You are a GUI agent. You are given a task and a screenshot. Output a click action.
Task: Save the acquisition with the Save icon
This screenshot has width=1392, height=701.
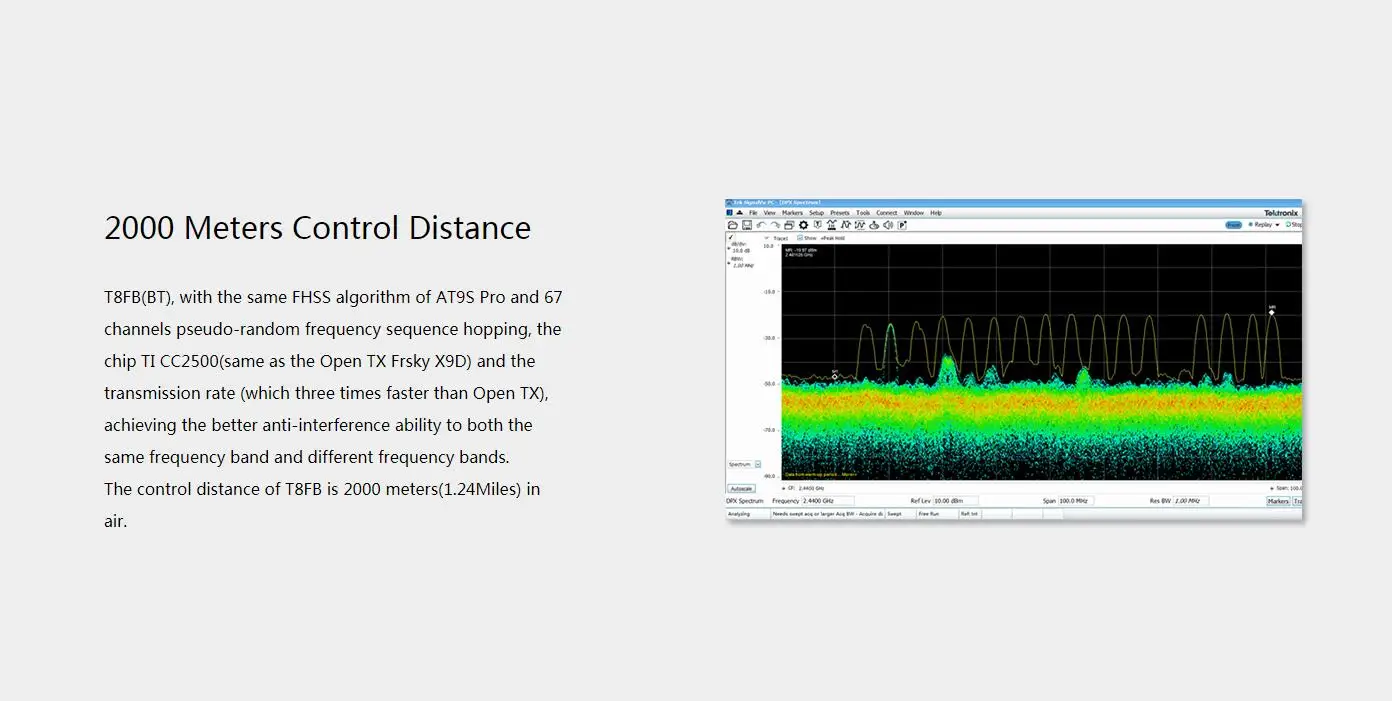(x=745, y=224)
